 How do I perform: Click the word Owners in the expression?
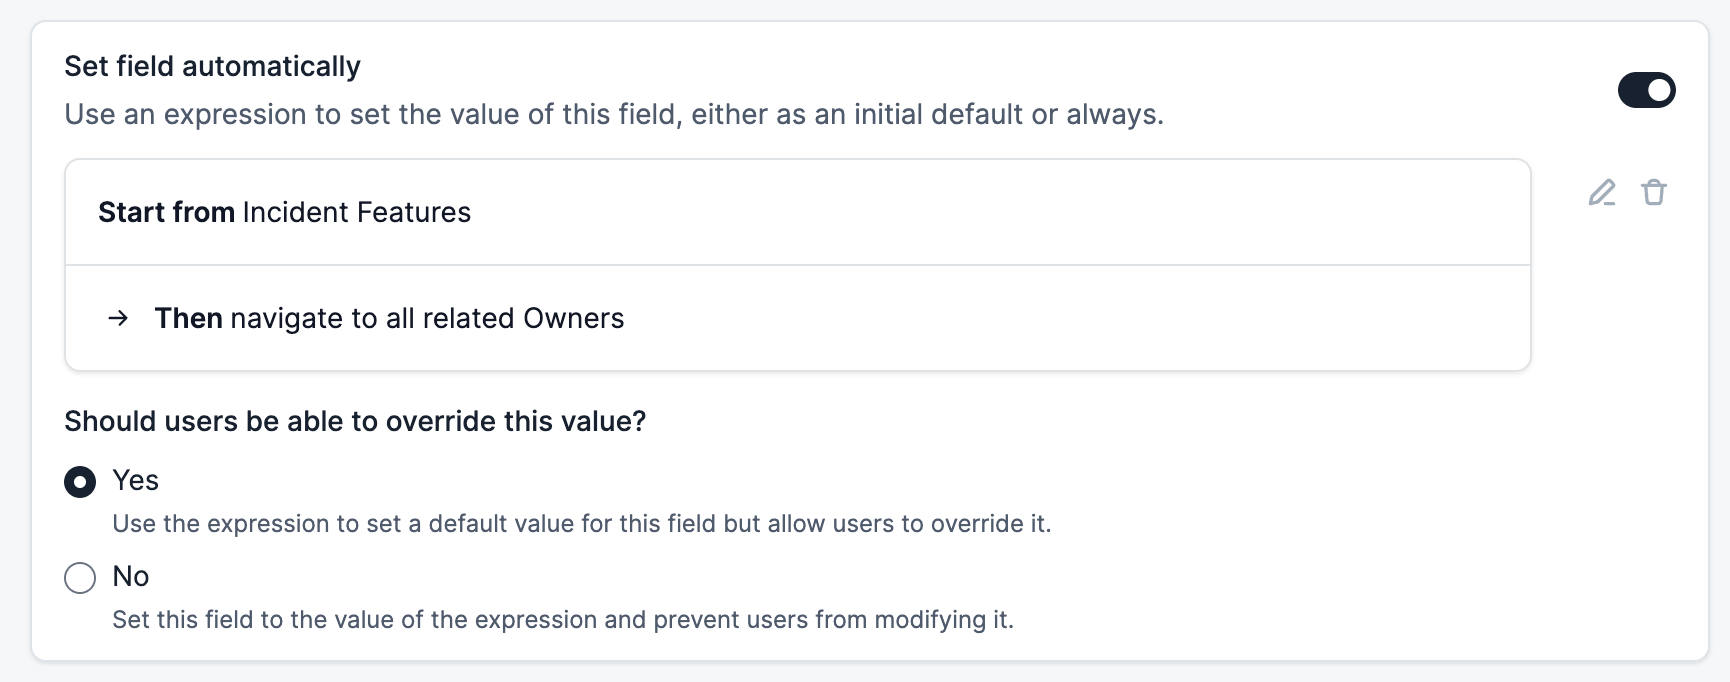coord(573,318)
